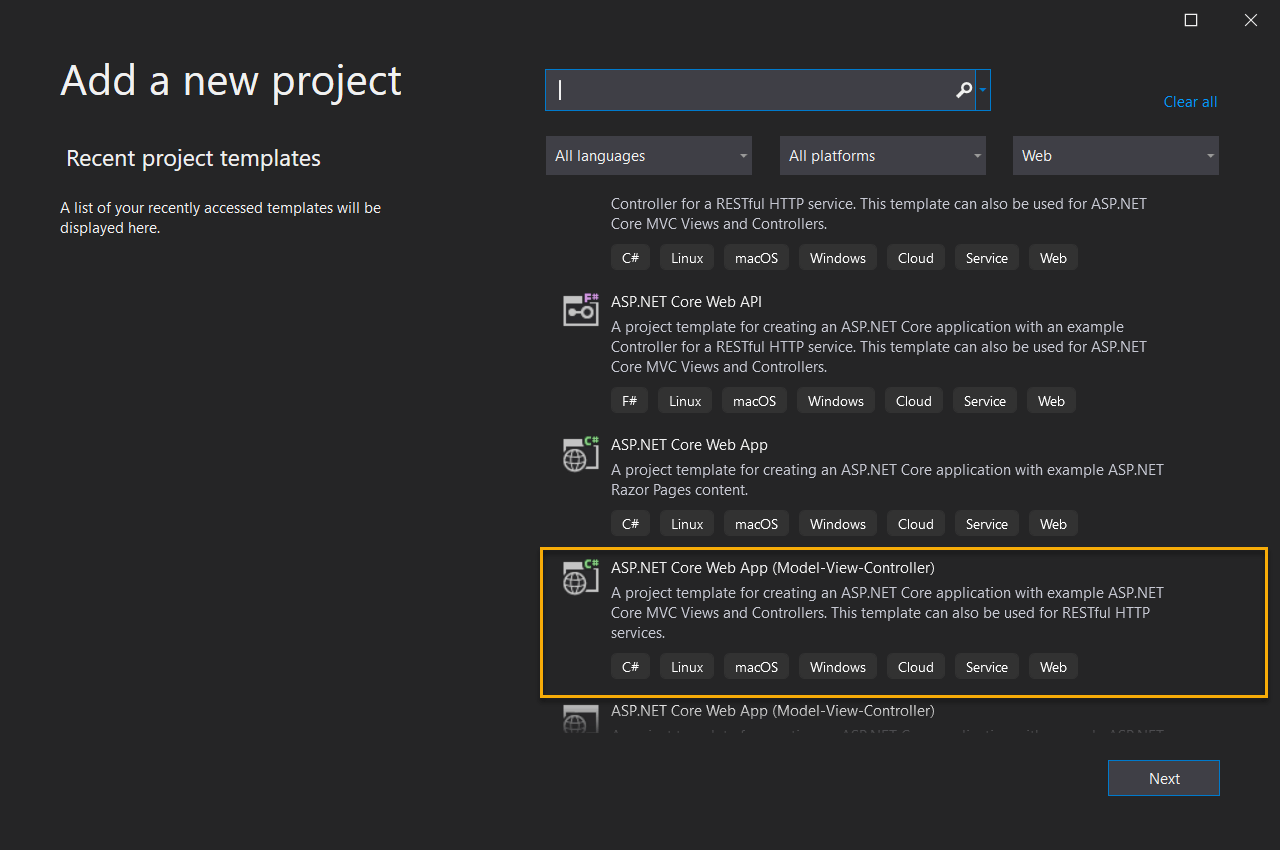Click Web tag in the F# Web API row
This screenshot has width=1280, height=850.
(1051, 401)
